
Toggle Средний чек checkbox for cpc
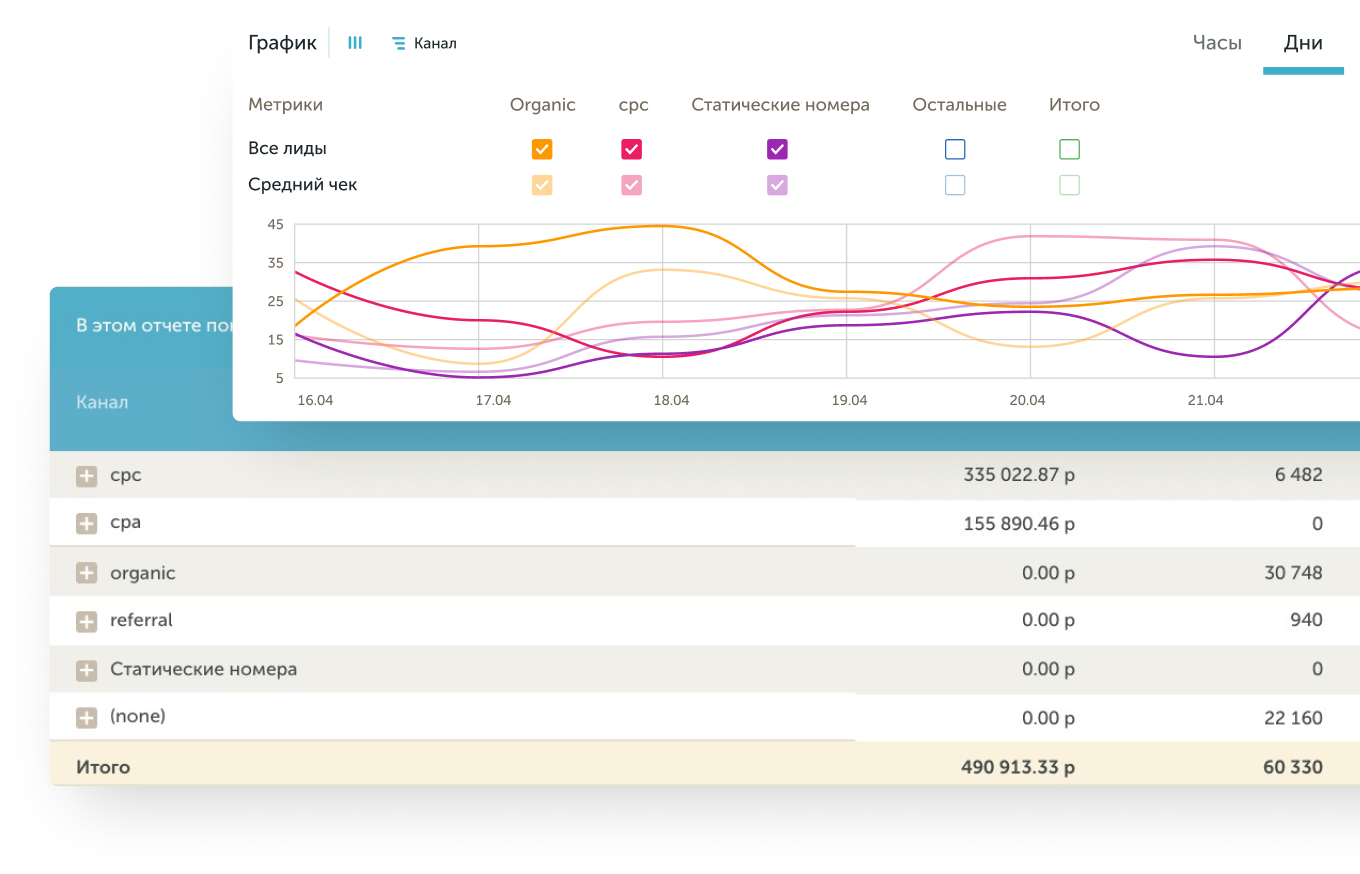click(x=632, y=185)
